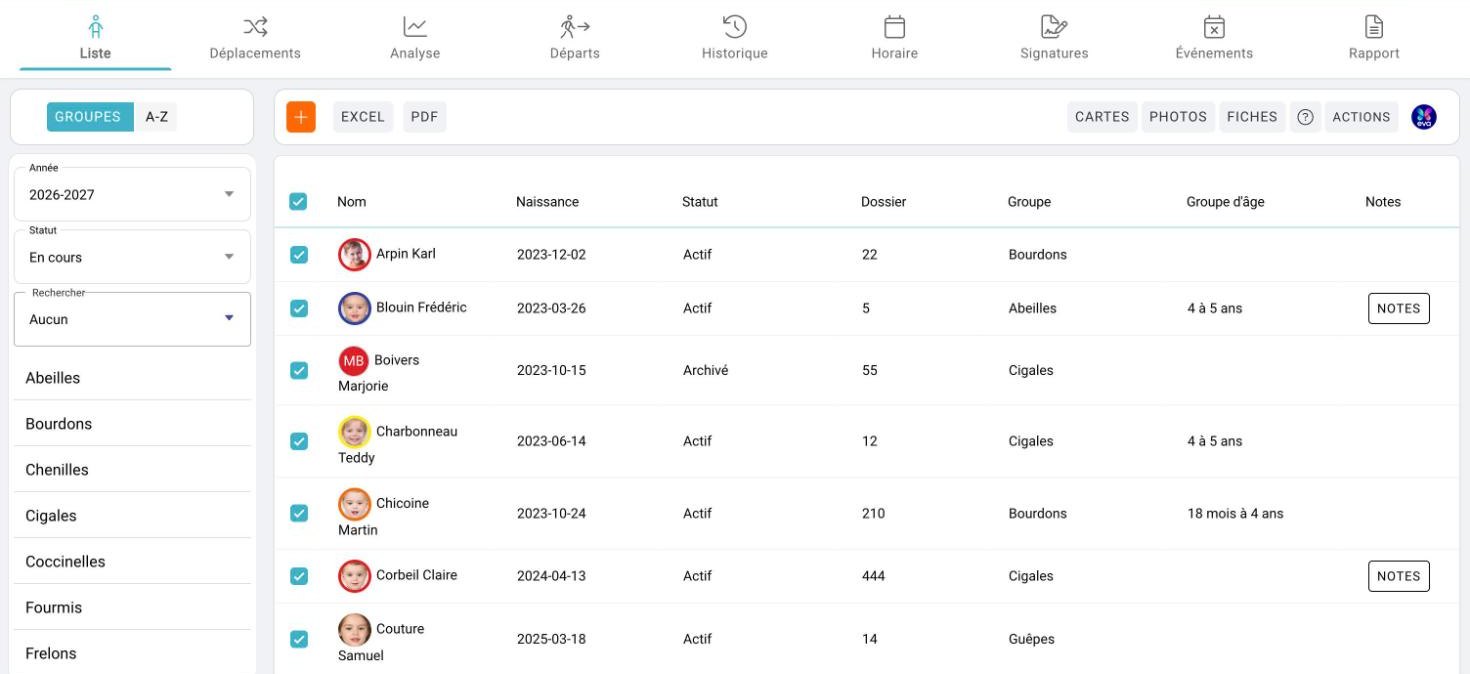Expand the Statut En cours dropdown
The height and width of the screenshot is (674, 1470).
click(x=132, y=257)
